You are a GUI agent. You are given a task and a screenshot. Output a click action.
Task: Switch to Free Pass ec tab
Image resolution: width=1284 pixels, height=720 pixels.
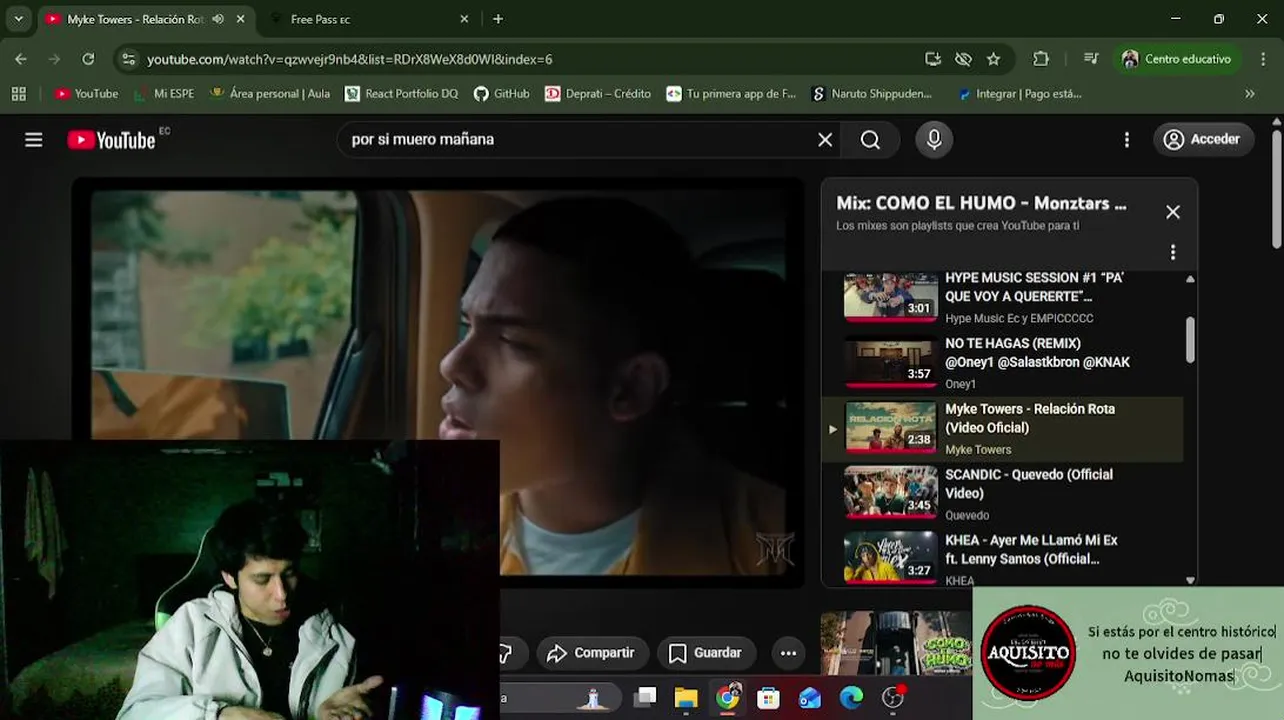(370, 19)
